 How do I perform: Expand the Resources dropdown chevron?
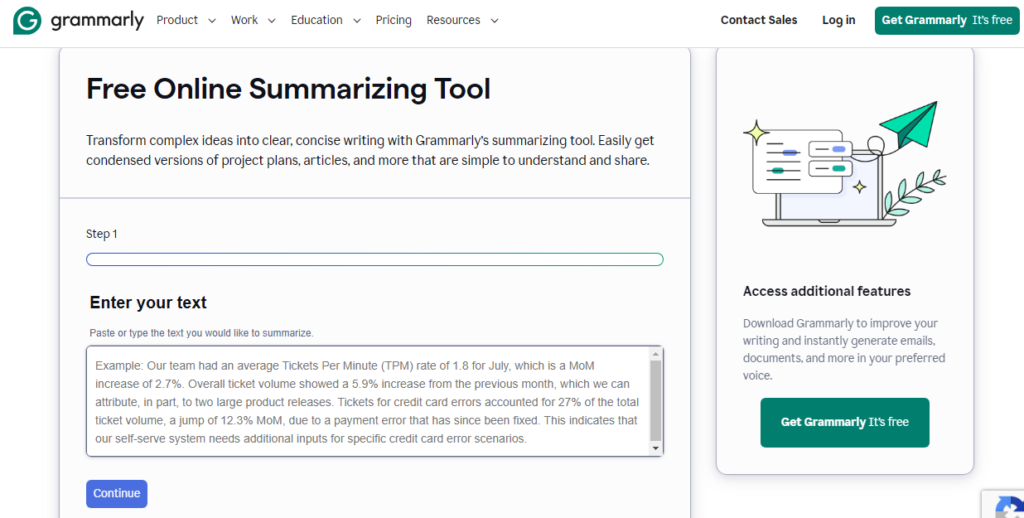point(494,21)
